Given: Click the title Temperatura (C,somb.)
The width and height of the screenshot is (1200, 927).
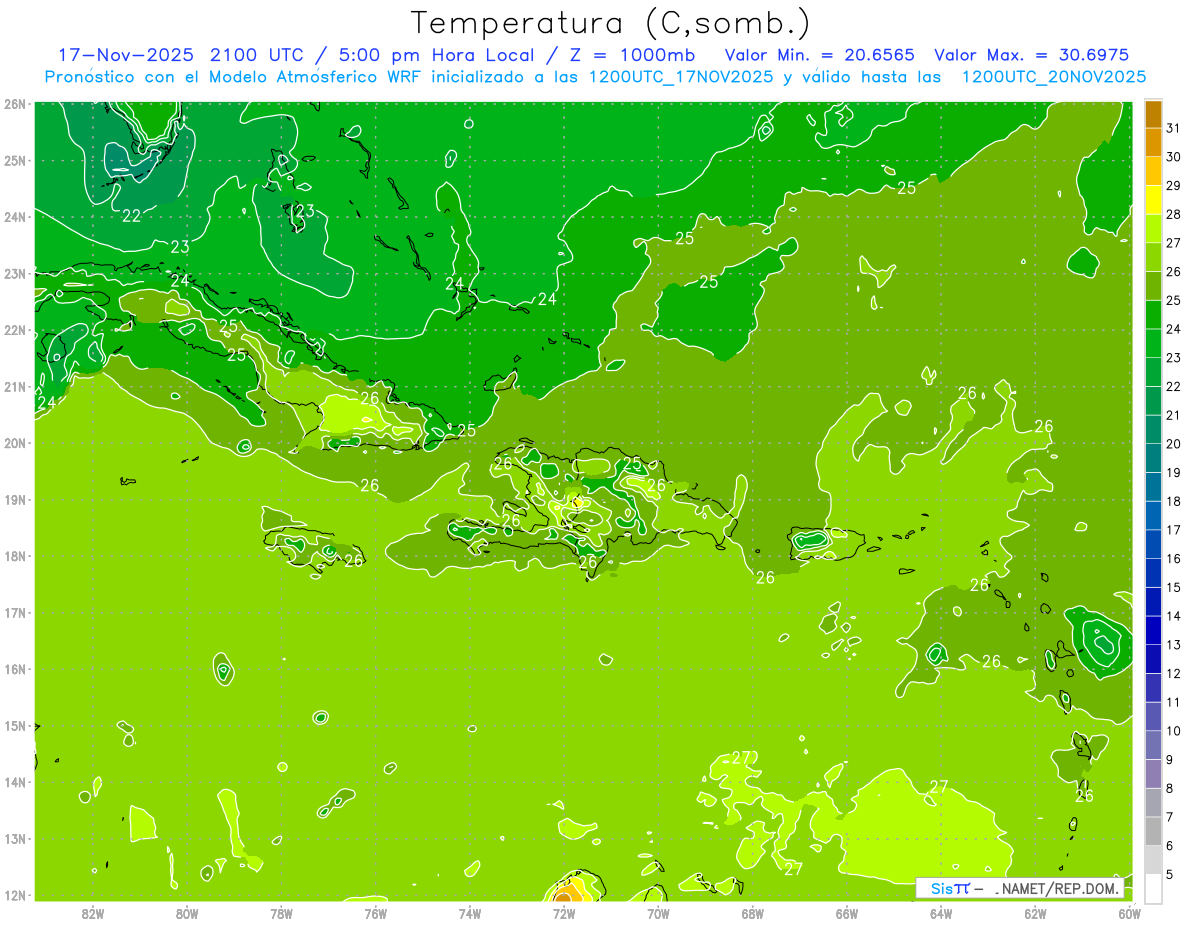Looking at the screenshot, I should click(611, 23).
